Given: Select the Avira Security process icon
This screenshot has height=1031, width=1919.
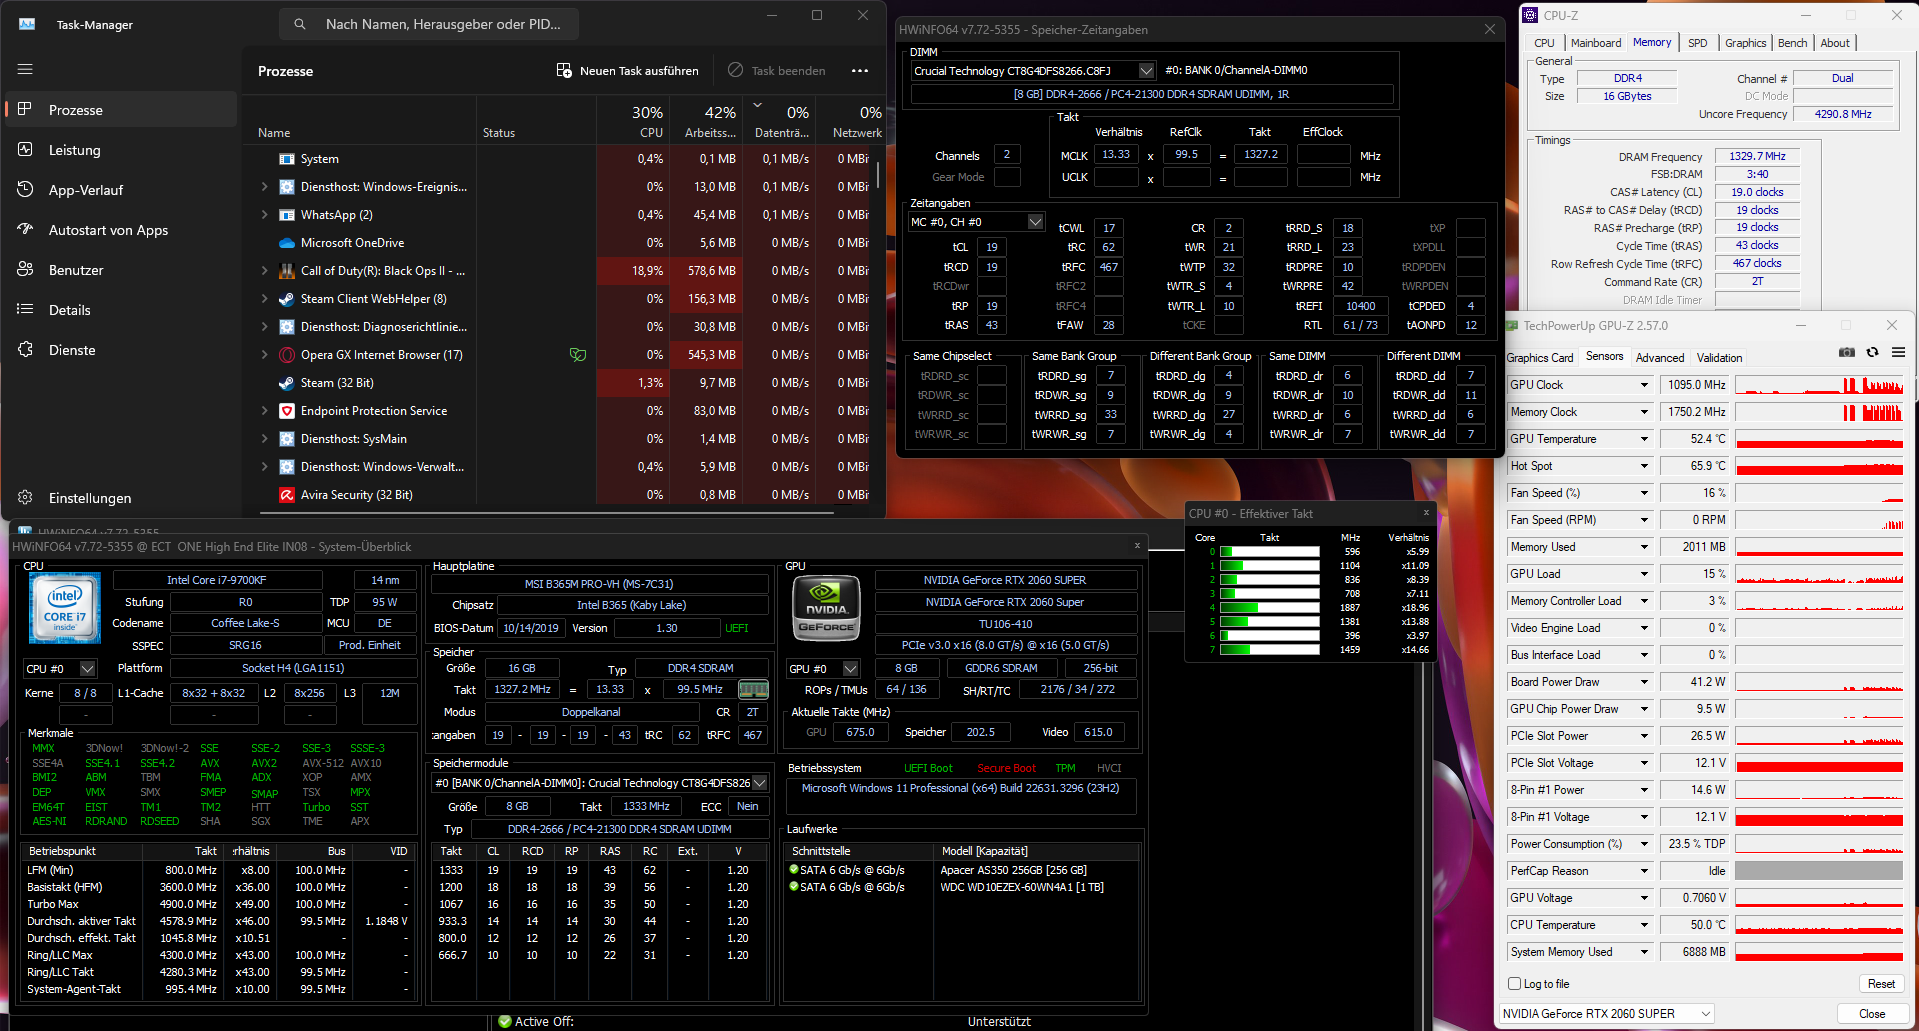Looking at the screenshot, I should coord(287,495).
